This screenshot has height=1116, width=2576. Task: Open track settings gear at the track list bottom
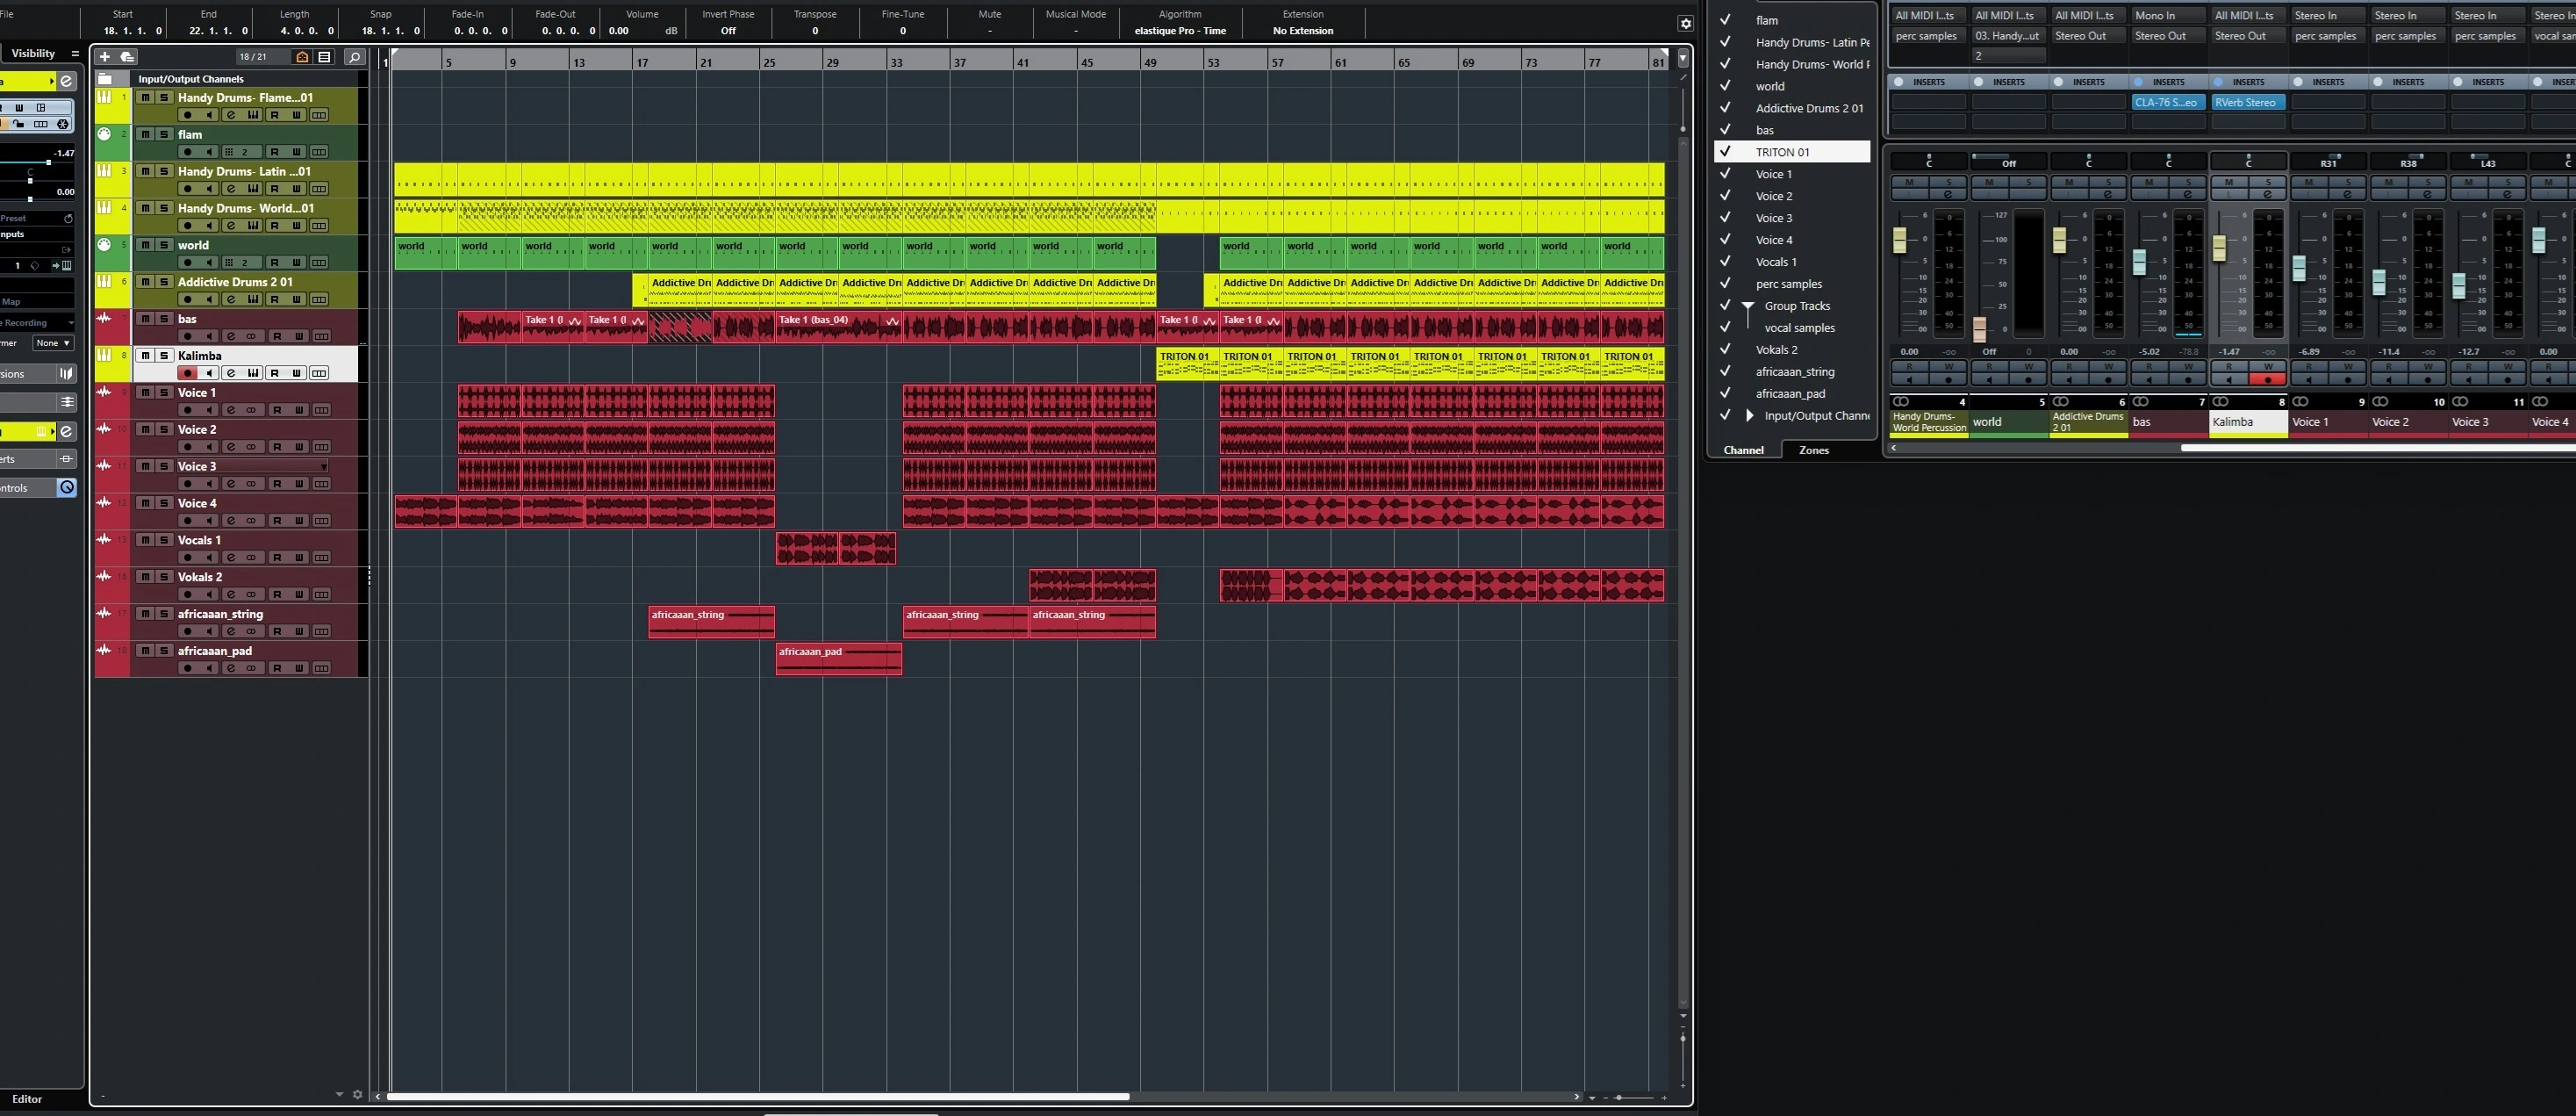tap(358, 1095)
